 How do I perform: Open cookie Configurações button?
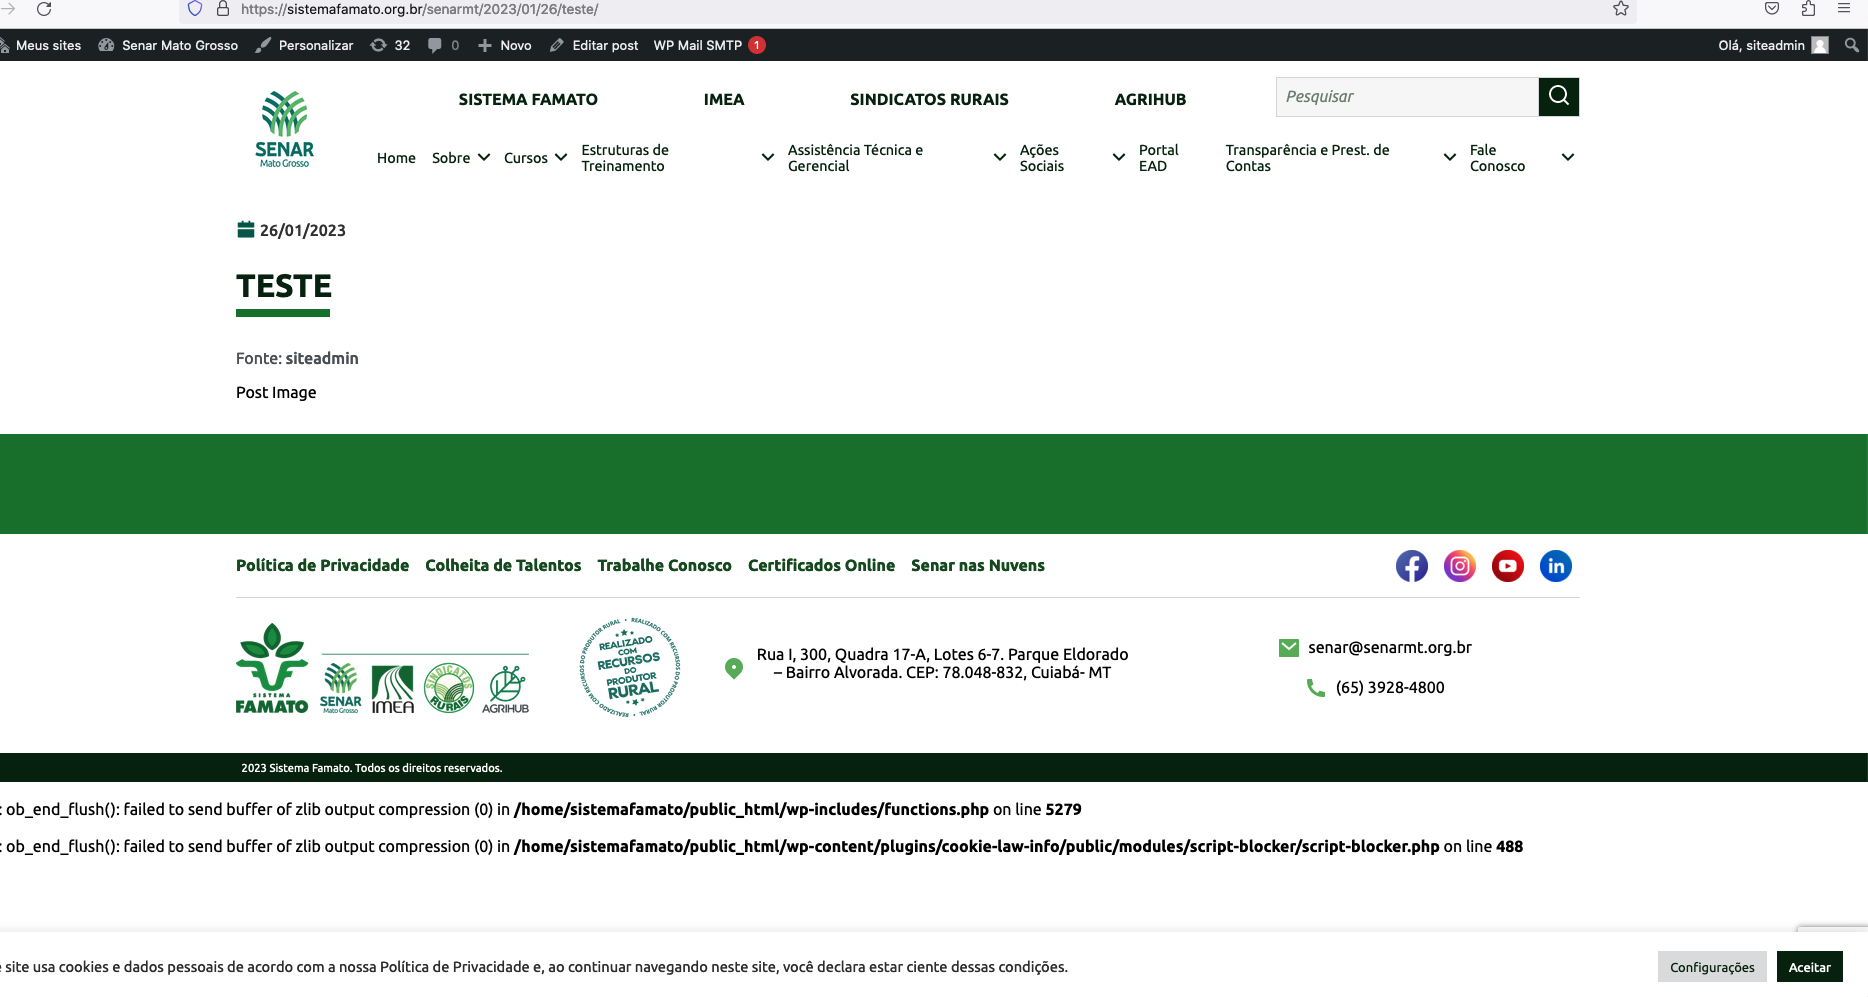[1712, 967]
